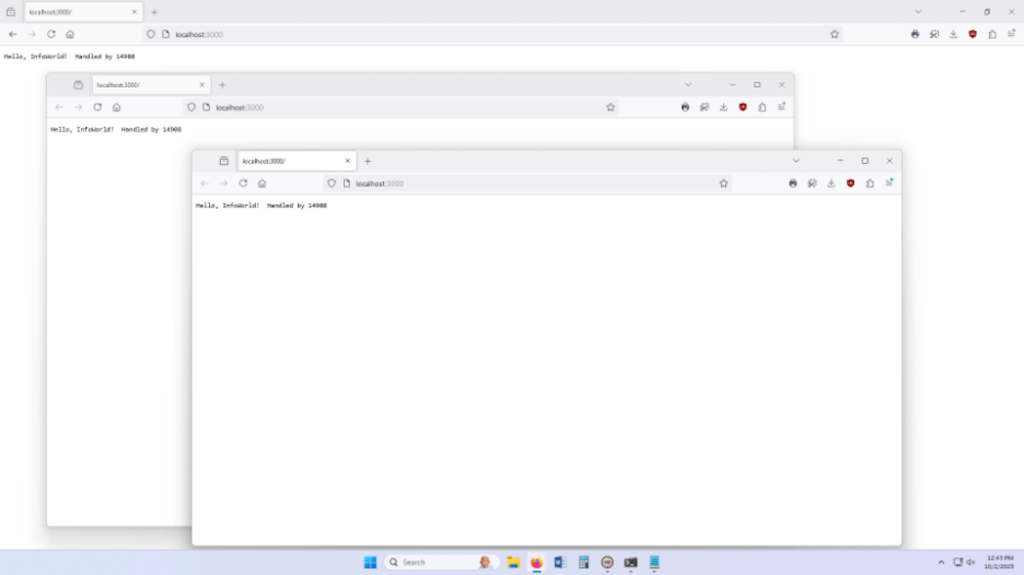Viewport: 1024px width, 575px height.
Task: Click the home icon in the middle window
Action: click(116, 107)
